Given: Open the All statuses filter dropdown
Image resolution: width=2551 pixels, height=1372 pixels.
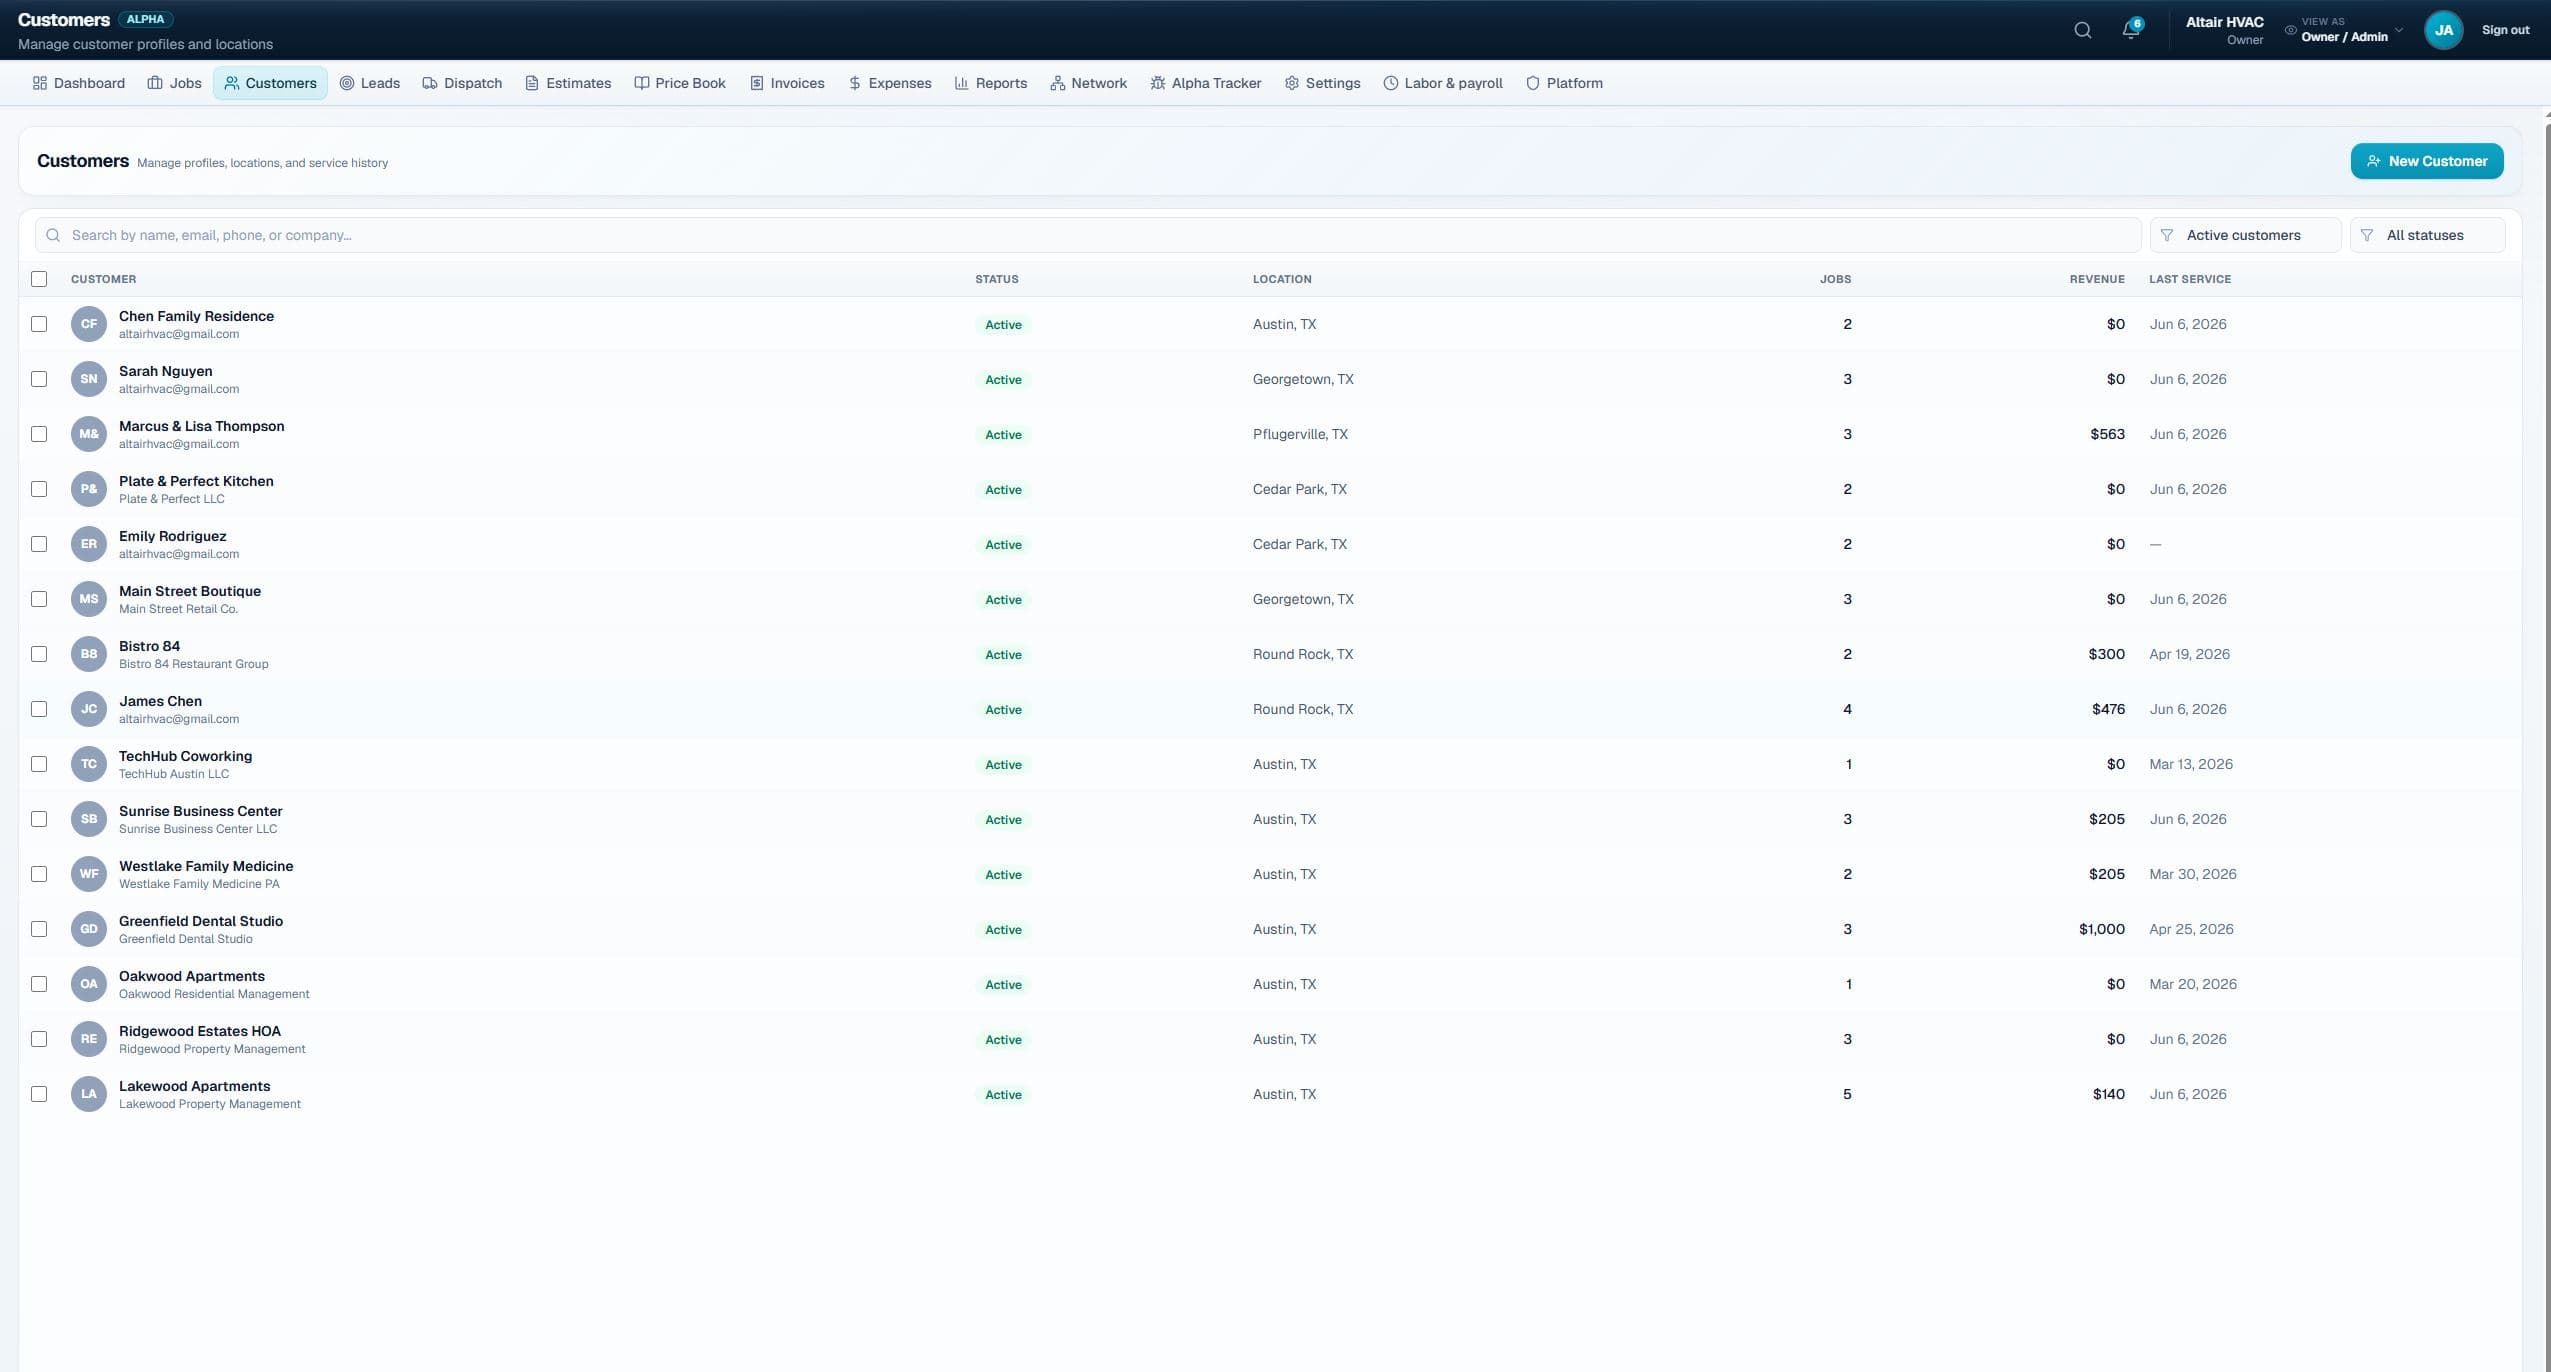Looking at the screenshot, I should pos(2427,235).
